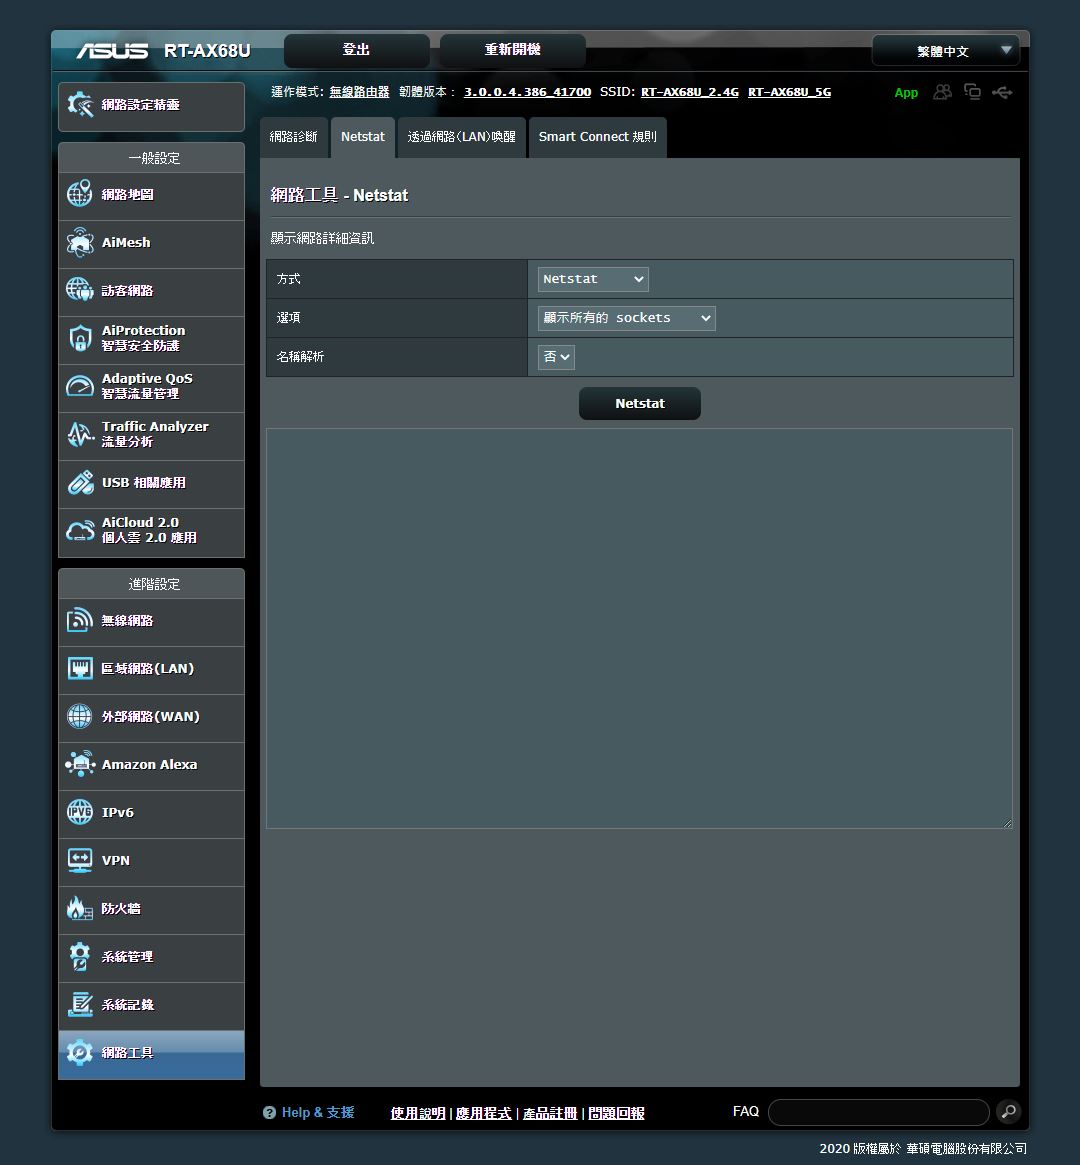Image resolution: width=1080 pixels, height=1165 pixels.
Task: Open the 選項 顯示所有的 sockets dropdown
Action: click(626, 318)
